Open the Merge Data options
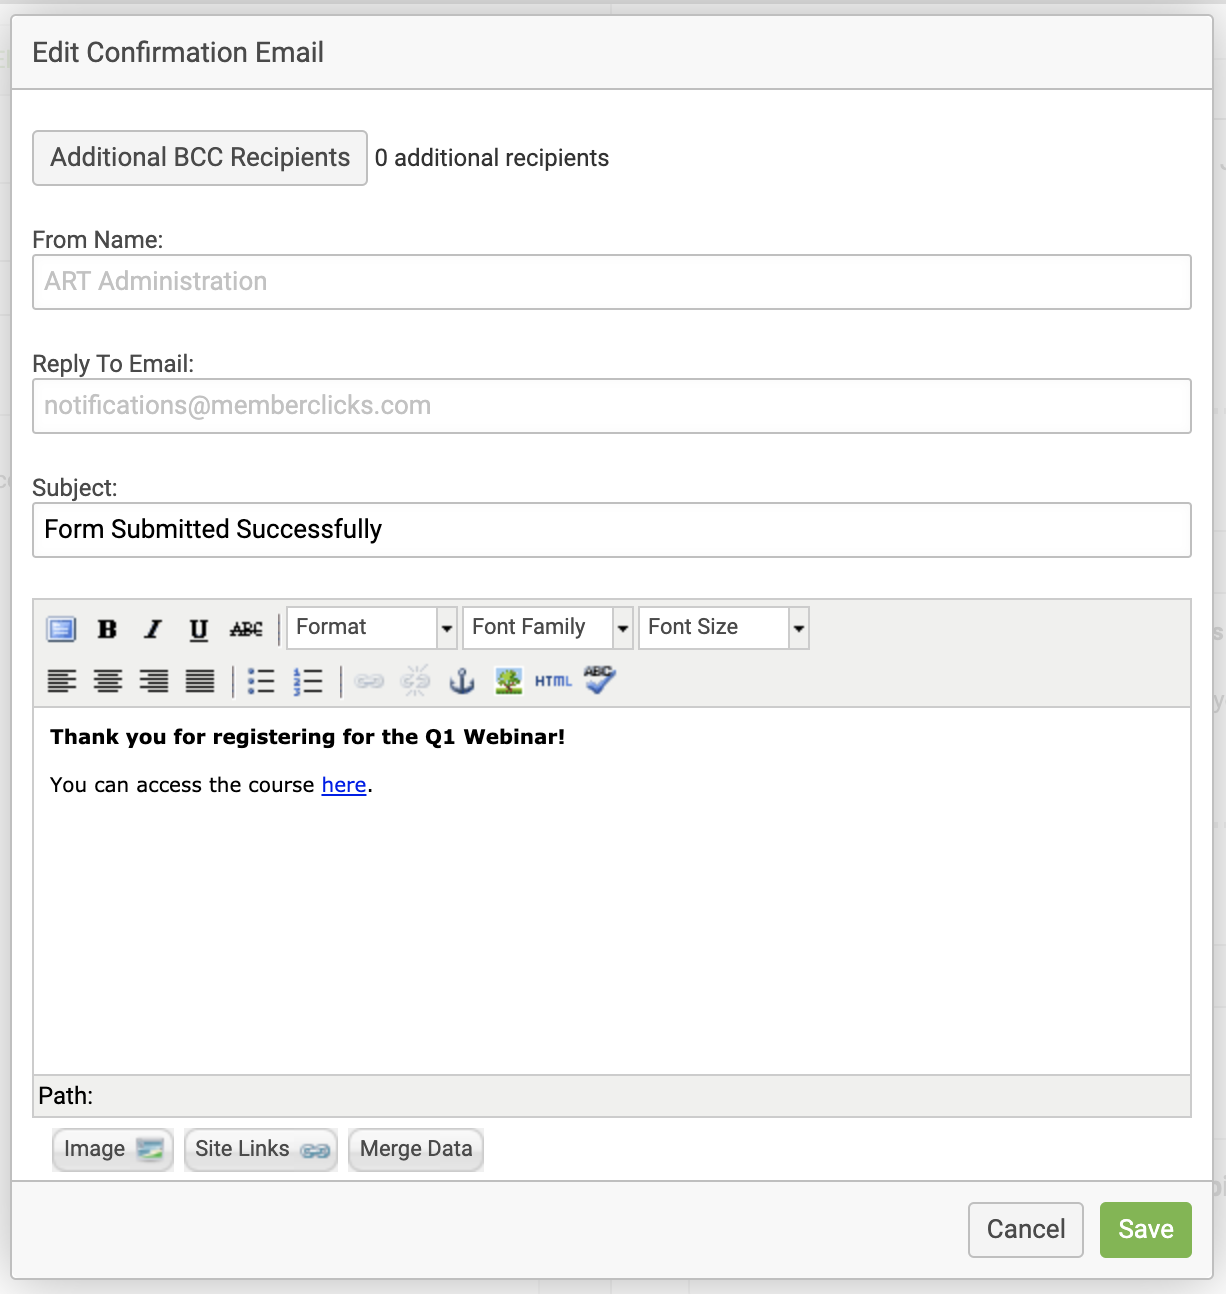This screenshot has height=1294, width=1226. [416, 1149]
